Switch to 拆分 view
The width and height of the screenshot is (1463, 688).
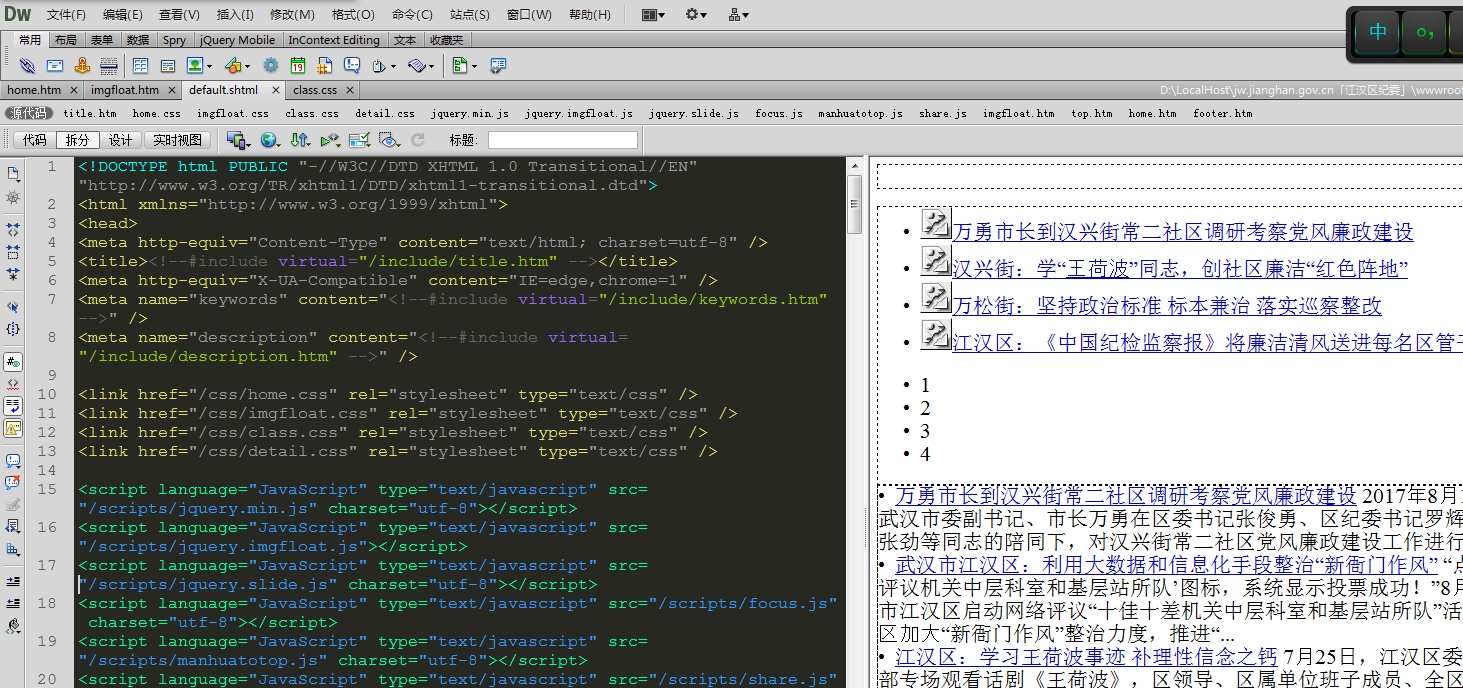tap(77, 140)
